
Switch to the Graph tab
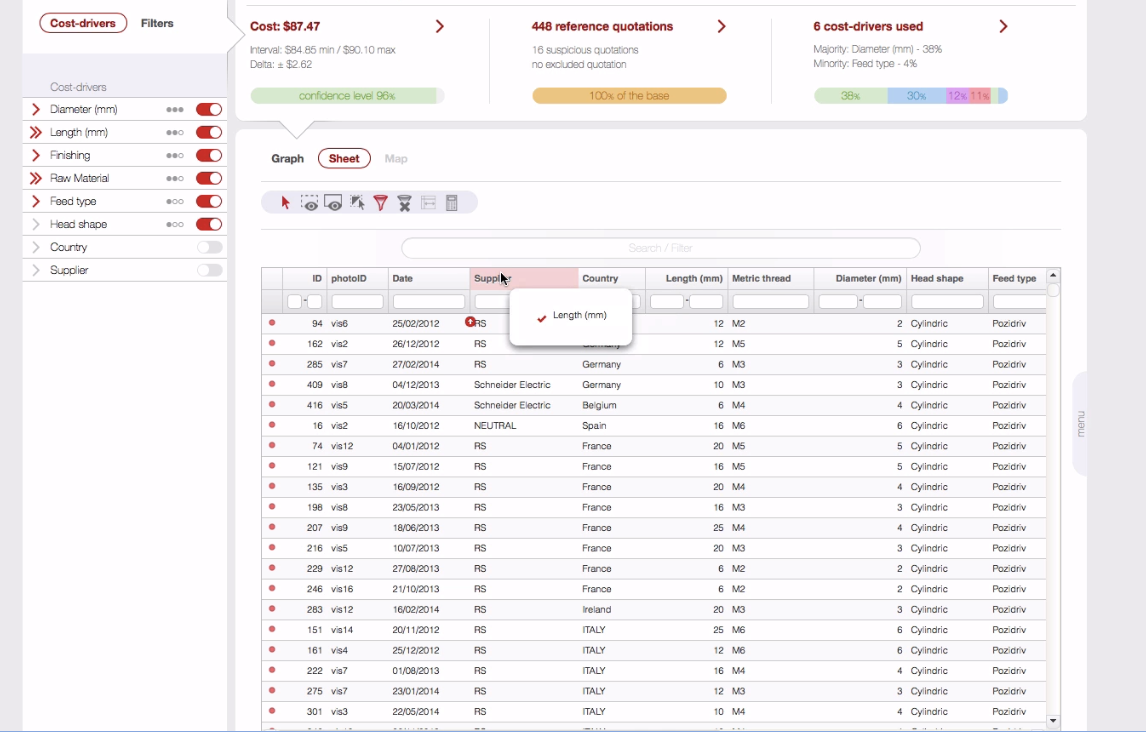pyautogui.click(x=287, y=159)
